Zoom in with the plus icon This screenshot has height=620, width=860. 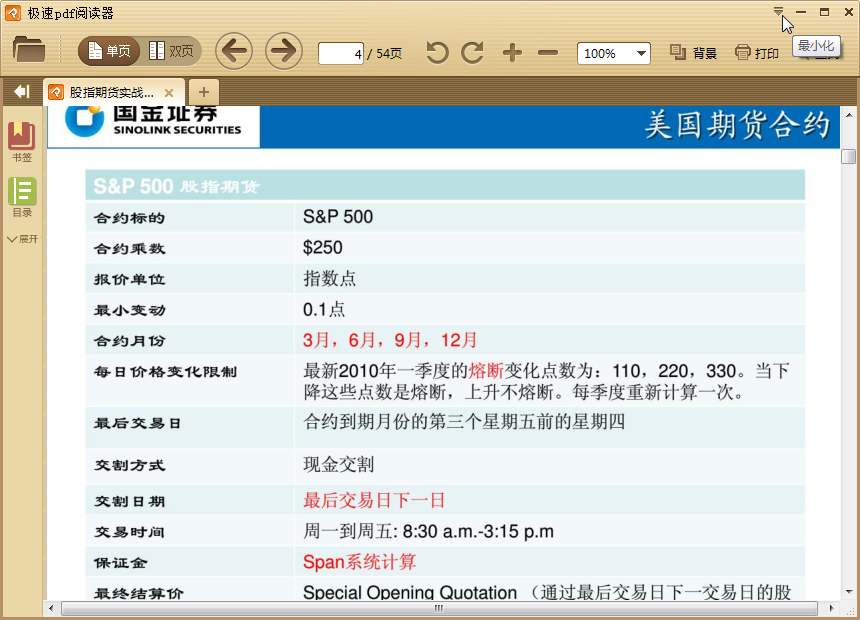[x=512, y=53]
